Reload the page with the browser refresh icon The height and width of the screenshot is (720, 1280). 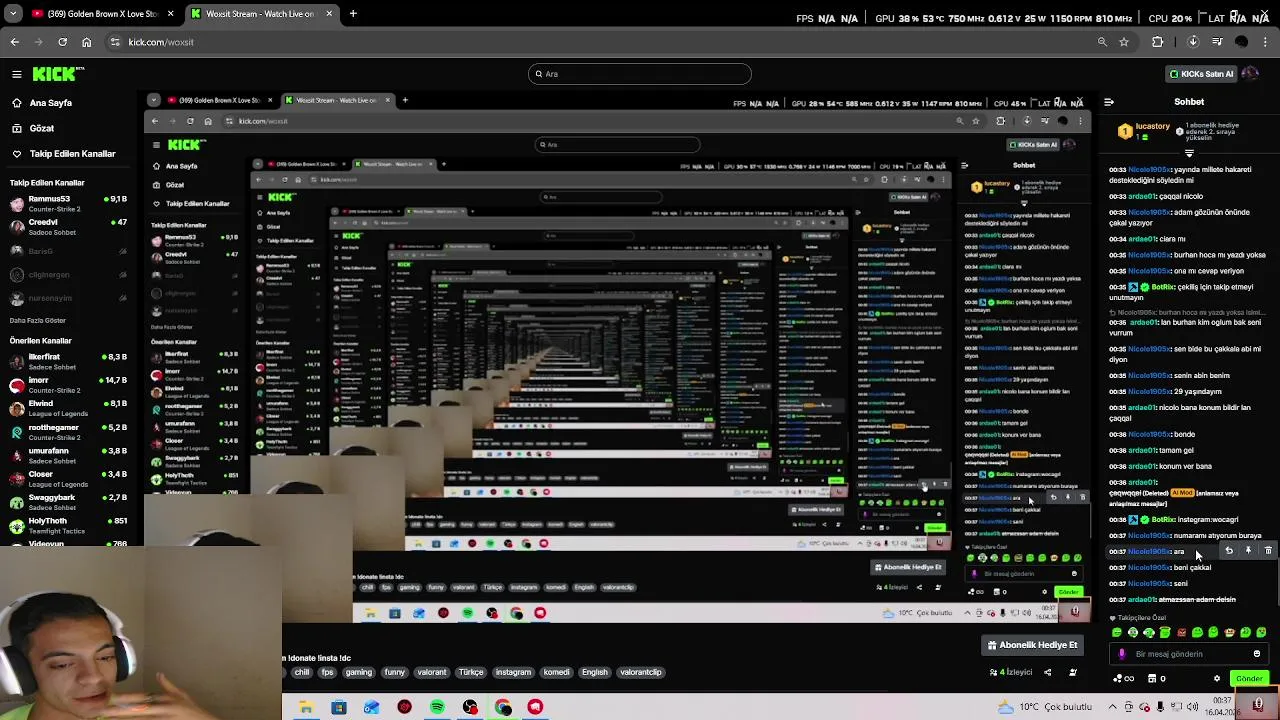(x=62, y=42)
